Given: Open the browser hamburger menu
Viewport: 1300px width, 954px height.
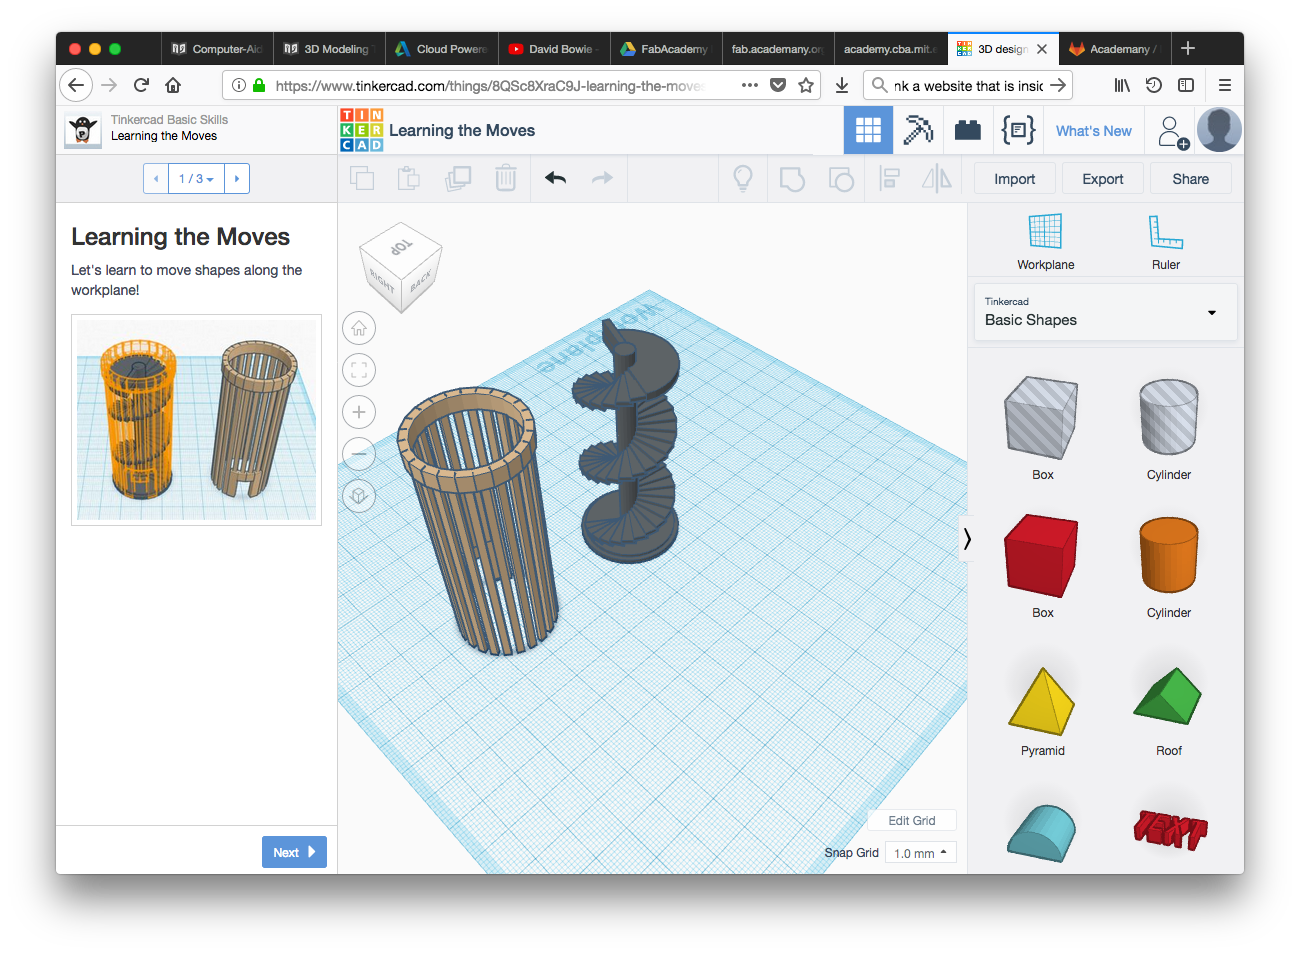Looking at the screenshot, I should [x=1224, y=85].
